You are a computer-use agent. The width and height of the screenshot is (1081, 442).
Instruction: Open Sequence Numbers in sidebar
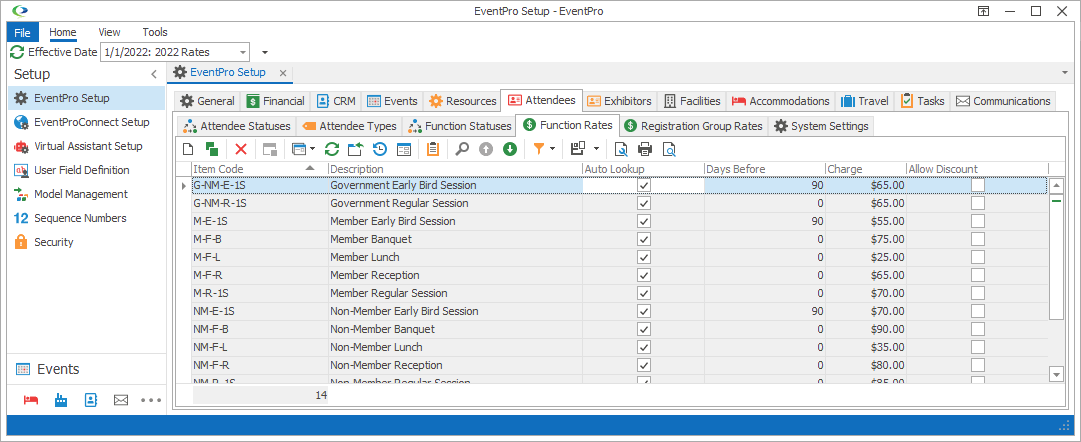coord(86,218)
